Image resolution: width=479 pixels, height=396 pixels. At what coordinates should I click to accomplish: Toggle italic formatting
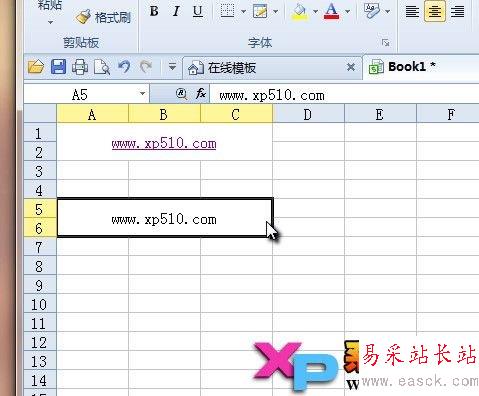tap(176, 11)
